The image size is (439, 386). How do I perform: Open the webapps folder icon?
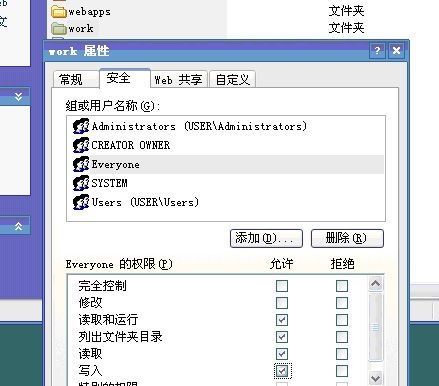[x=59, y=12]
